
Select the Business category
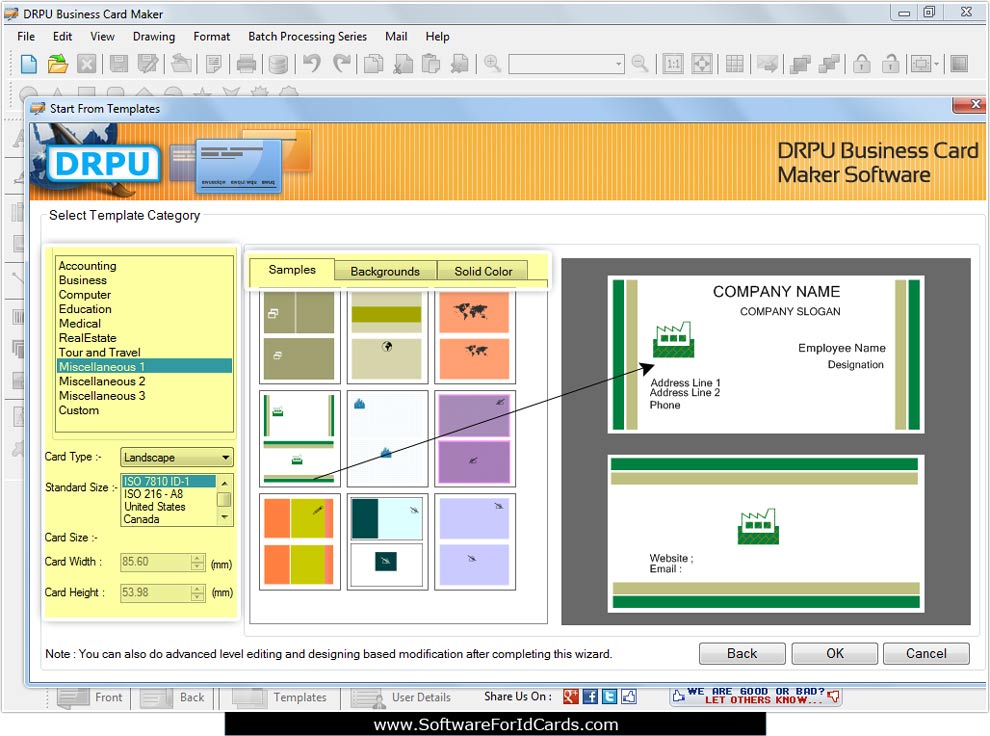[83, 280]
